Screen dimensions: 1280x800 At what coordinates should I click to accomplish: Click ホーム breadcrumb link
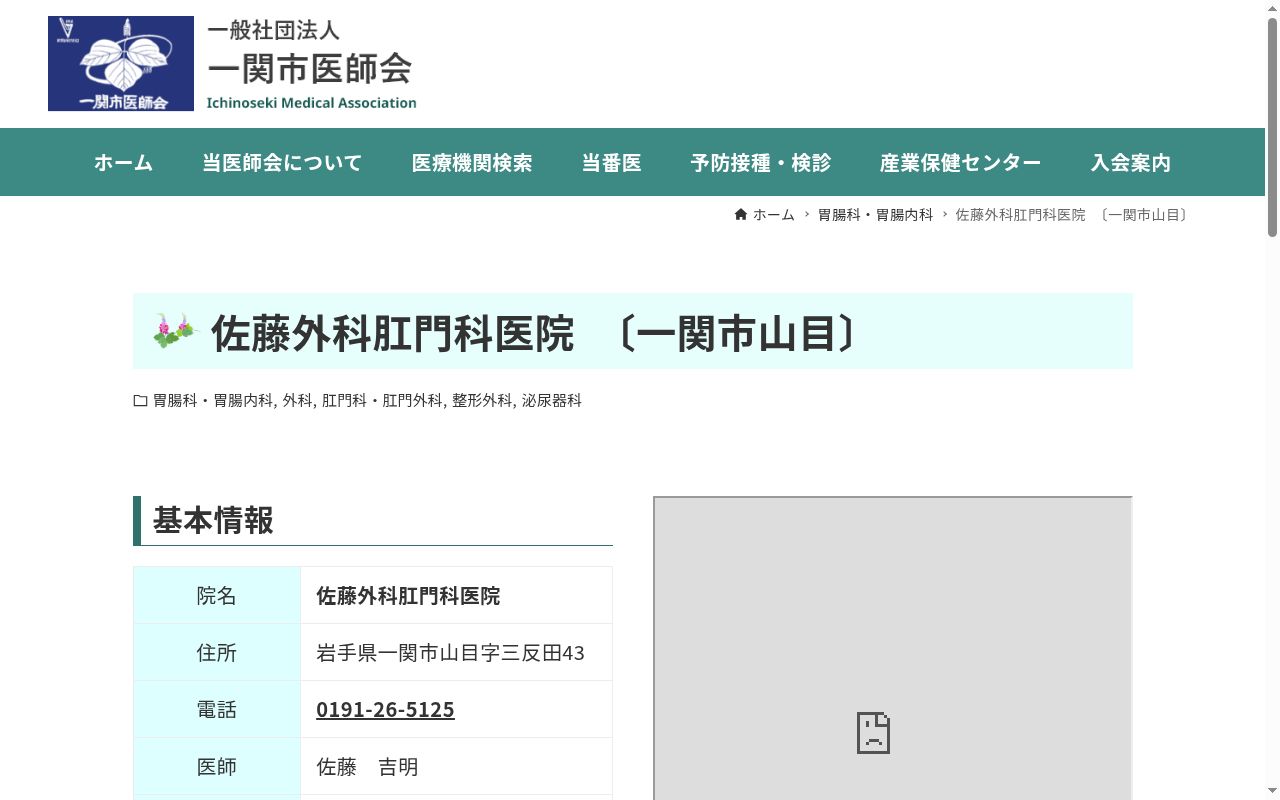[x=774, y=215]
